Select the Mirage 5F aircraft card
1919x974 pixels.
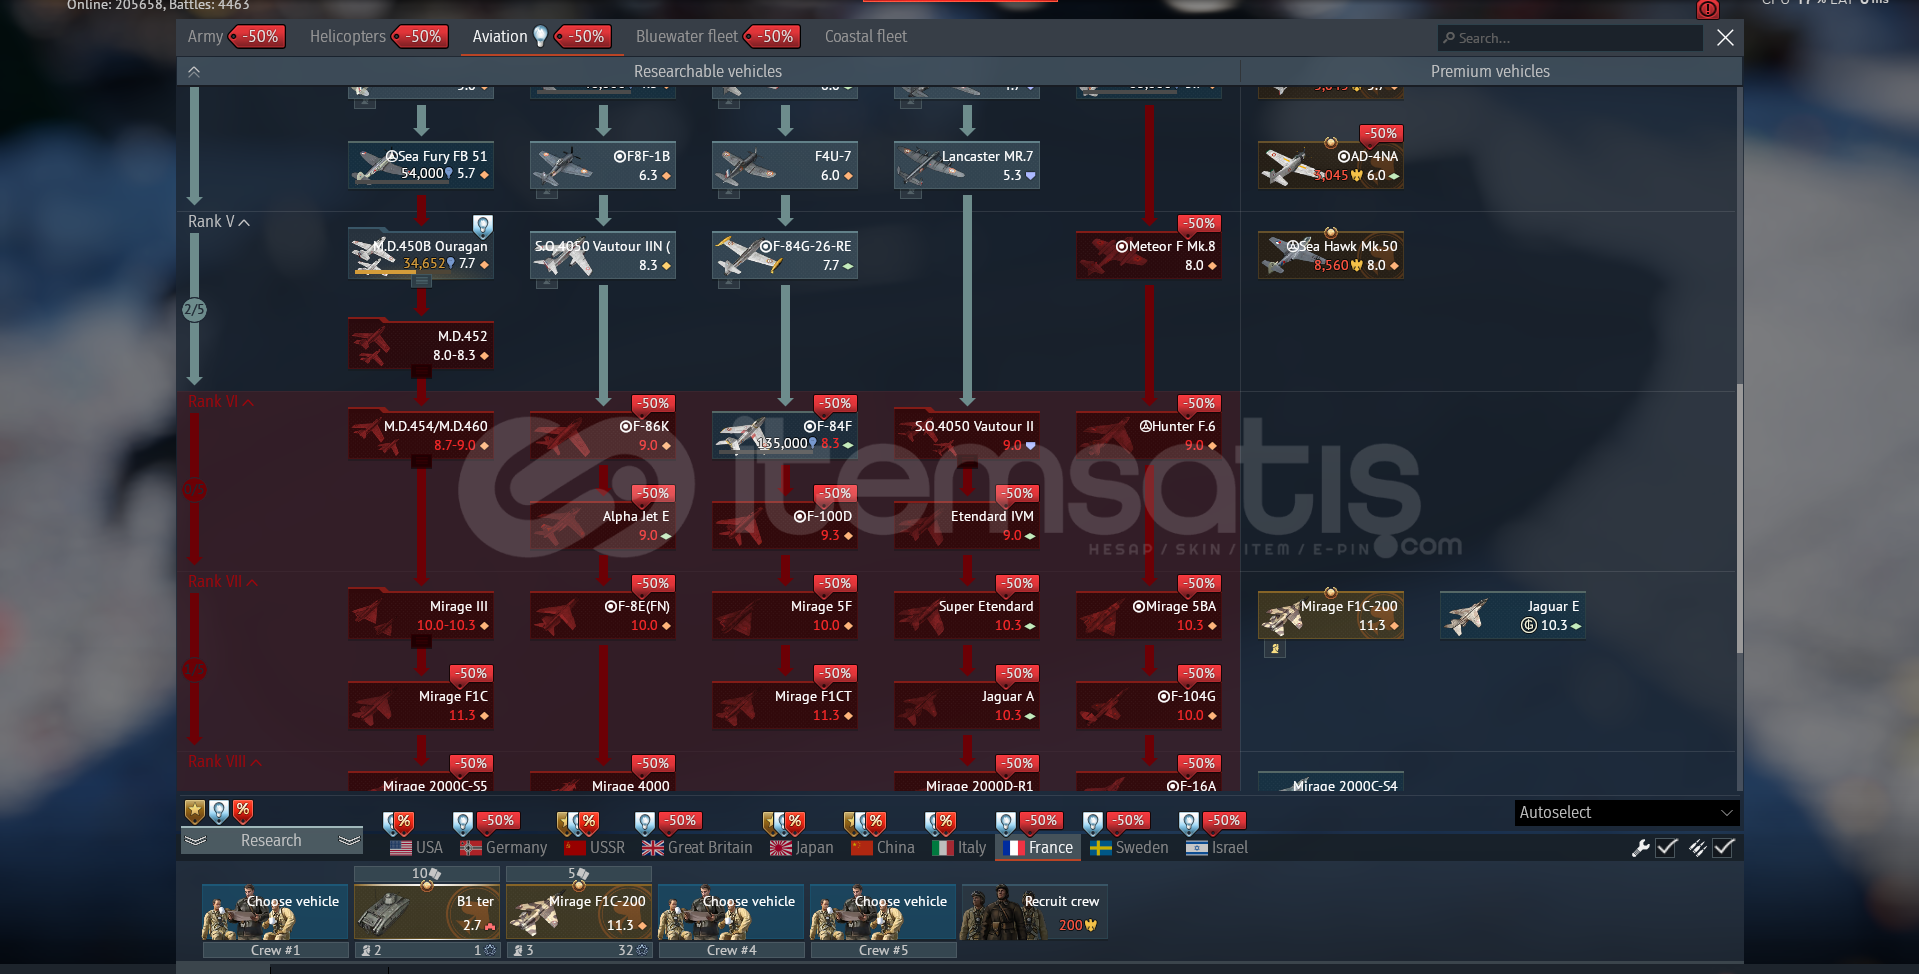coord(785,615)
